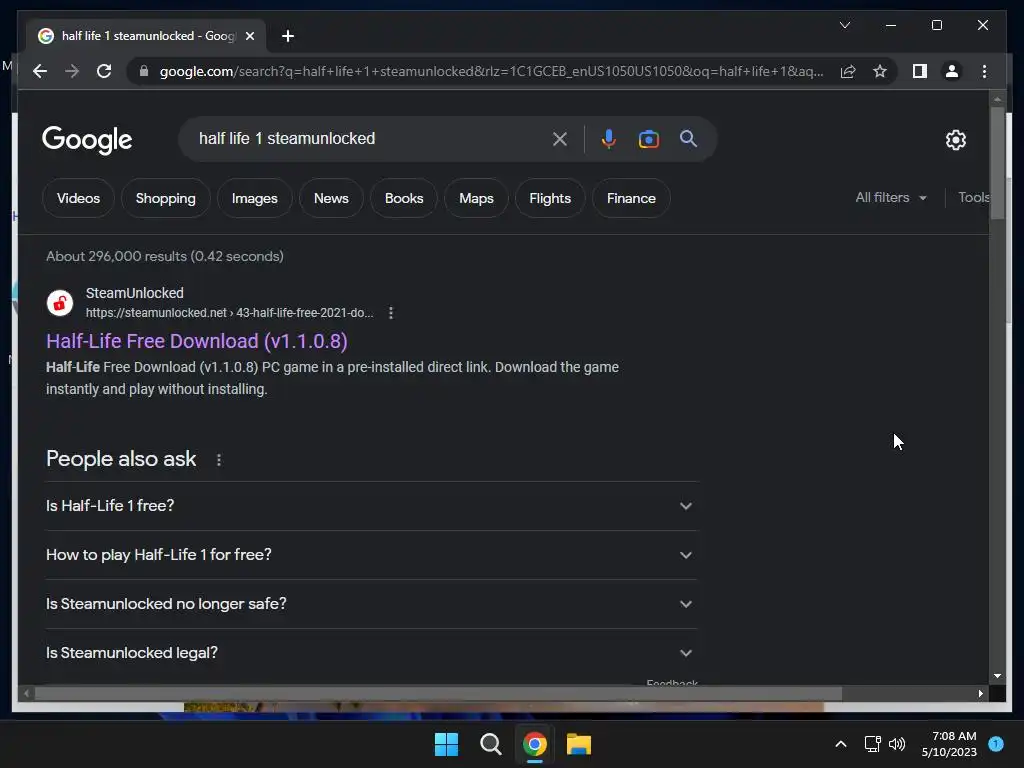Click the SteamUnlocked site name text
Image resolution: width=1024 pixels, height=768 pixels.
pos(135,293)
